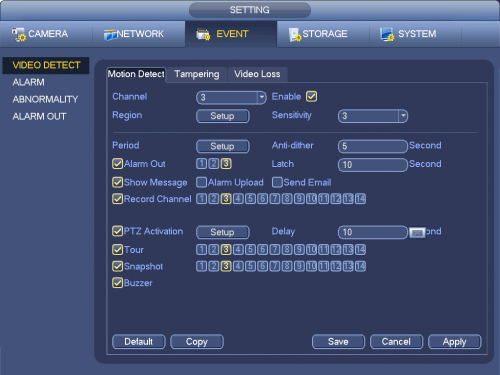500x375 pixels.
Task: Open the SYSTEM settings icon
Action: pyautogui.click(x=387, y=34)
